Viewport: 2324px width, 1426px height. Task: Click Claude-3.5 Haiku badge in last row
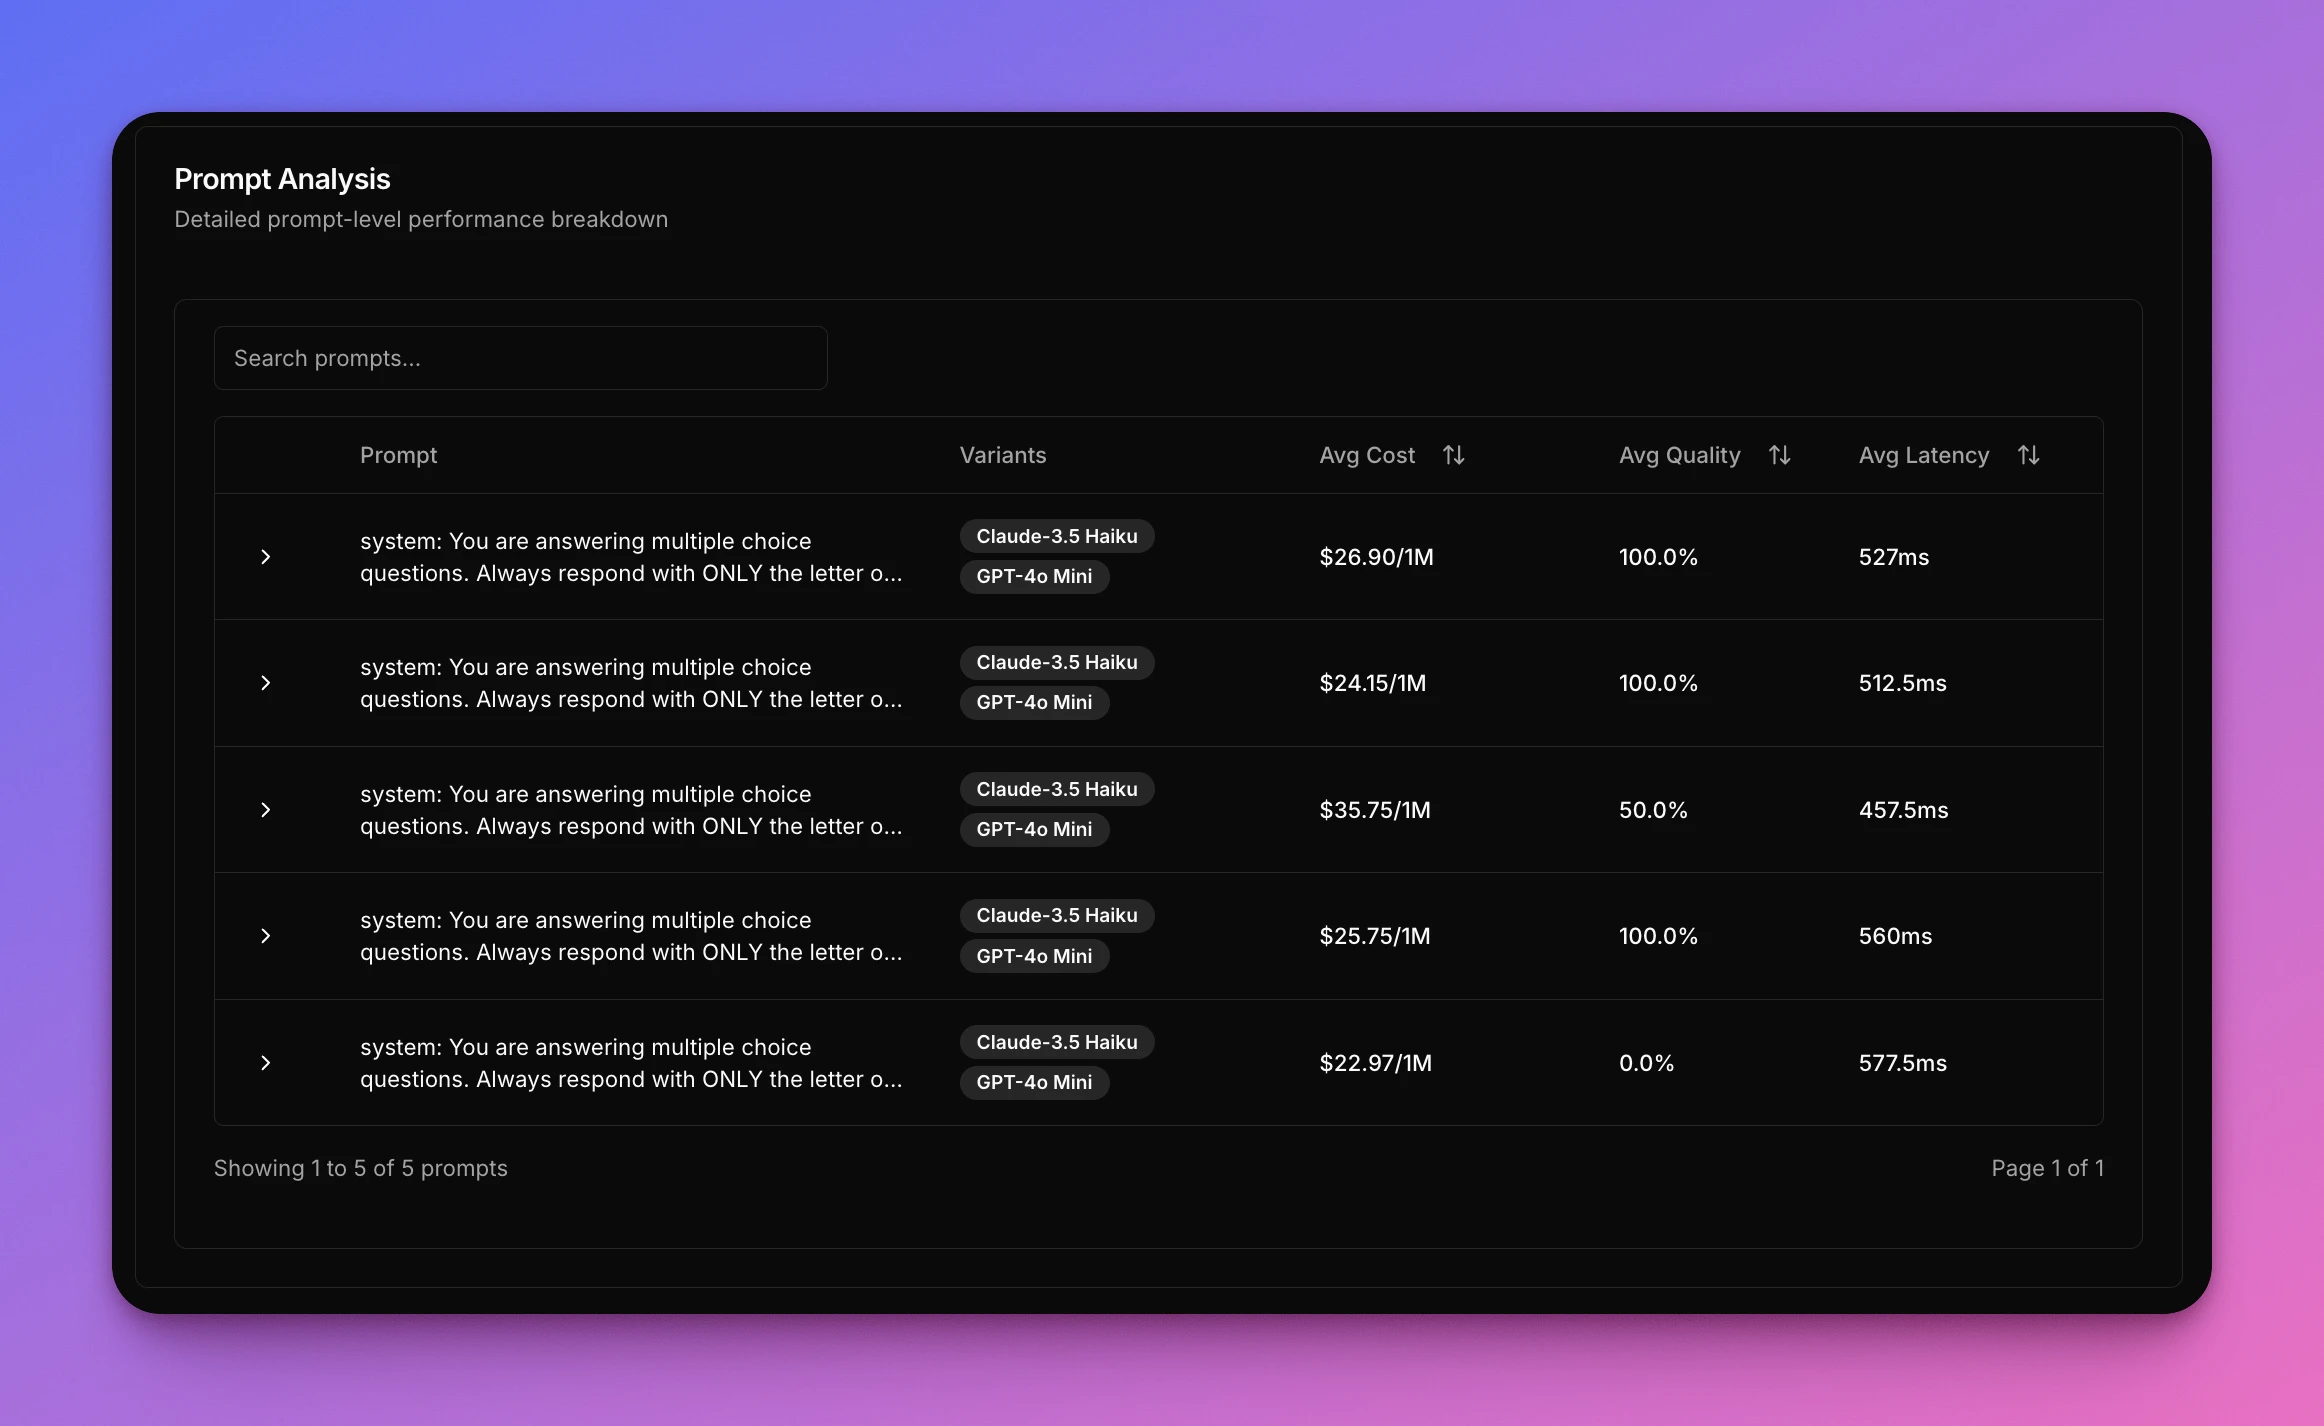1056,1042
